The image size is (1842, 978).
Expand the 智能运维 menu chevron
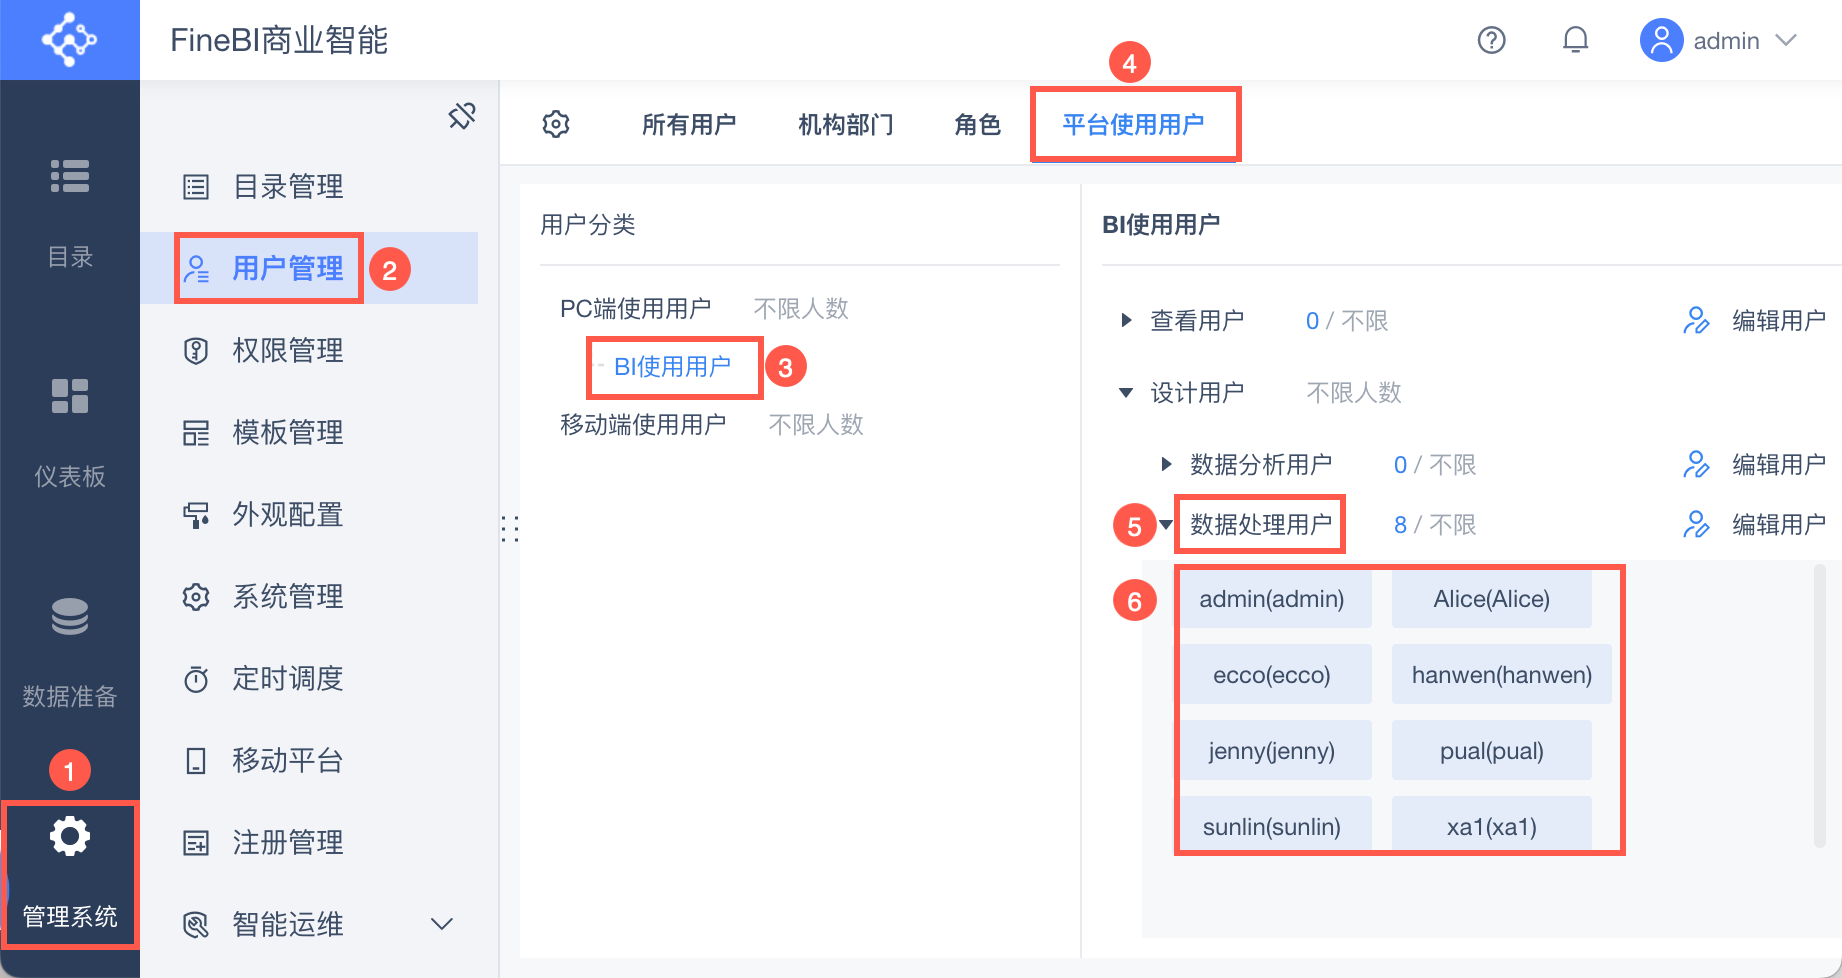(x=441, y=924)
